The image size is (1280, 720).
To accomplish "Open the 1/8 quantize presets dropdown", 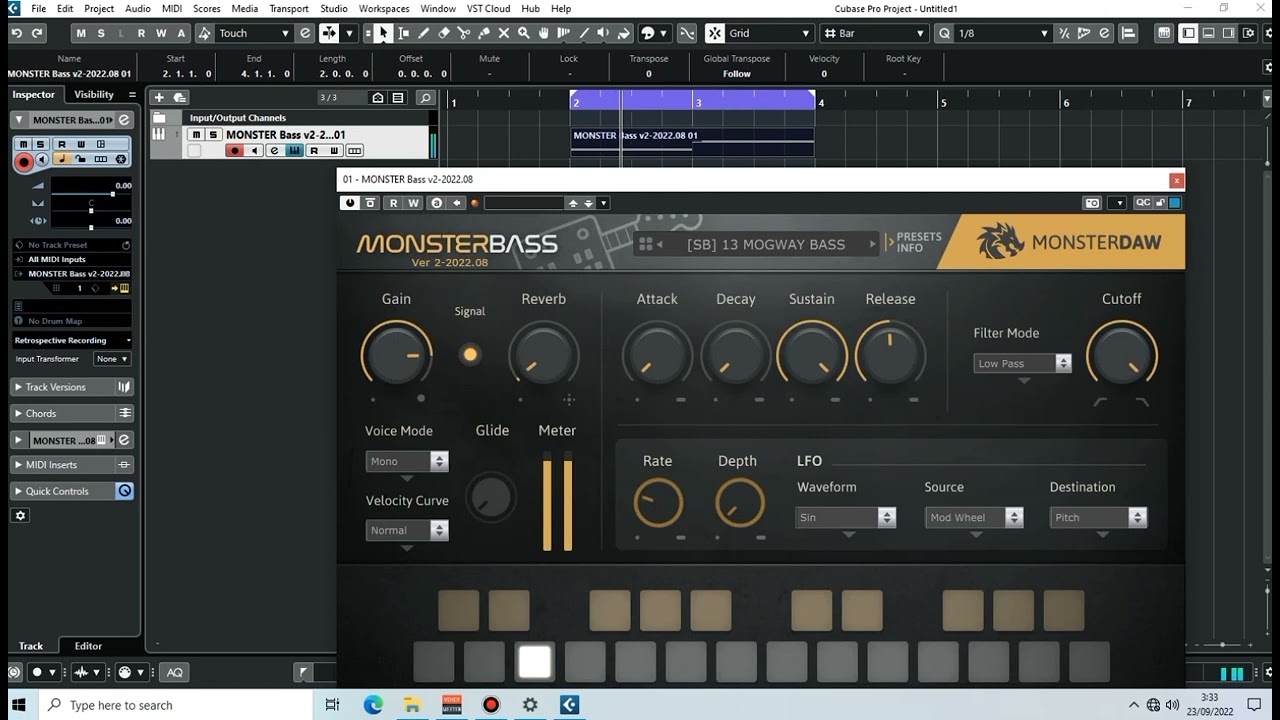I will (x=1003, y=33).
